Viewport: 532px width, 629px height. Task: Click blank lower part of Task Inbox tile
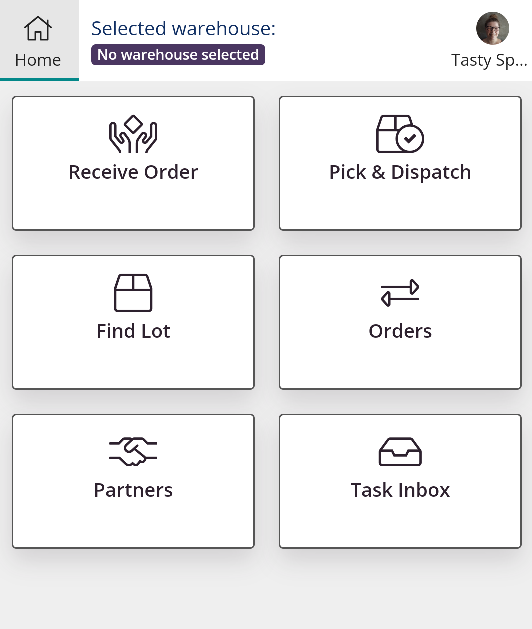(x=400, y=523)
